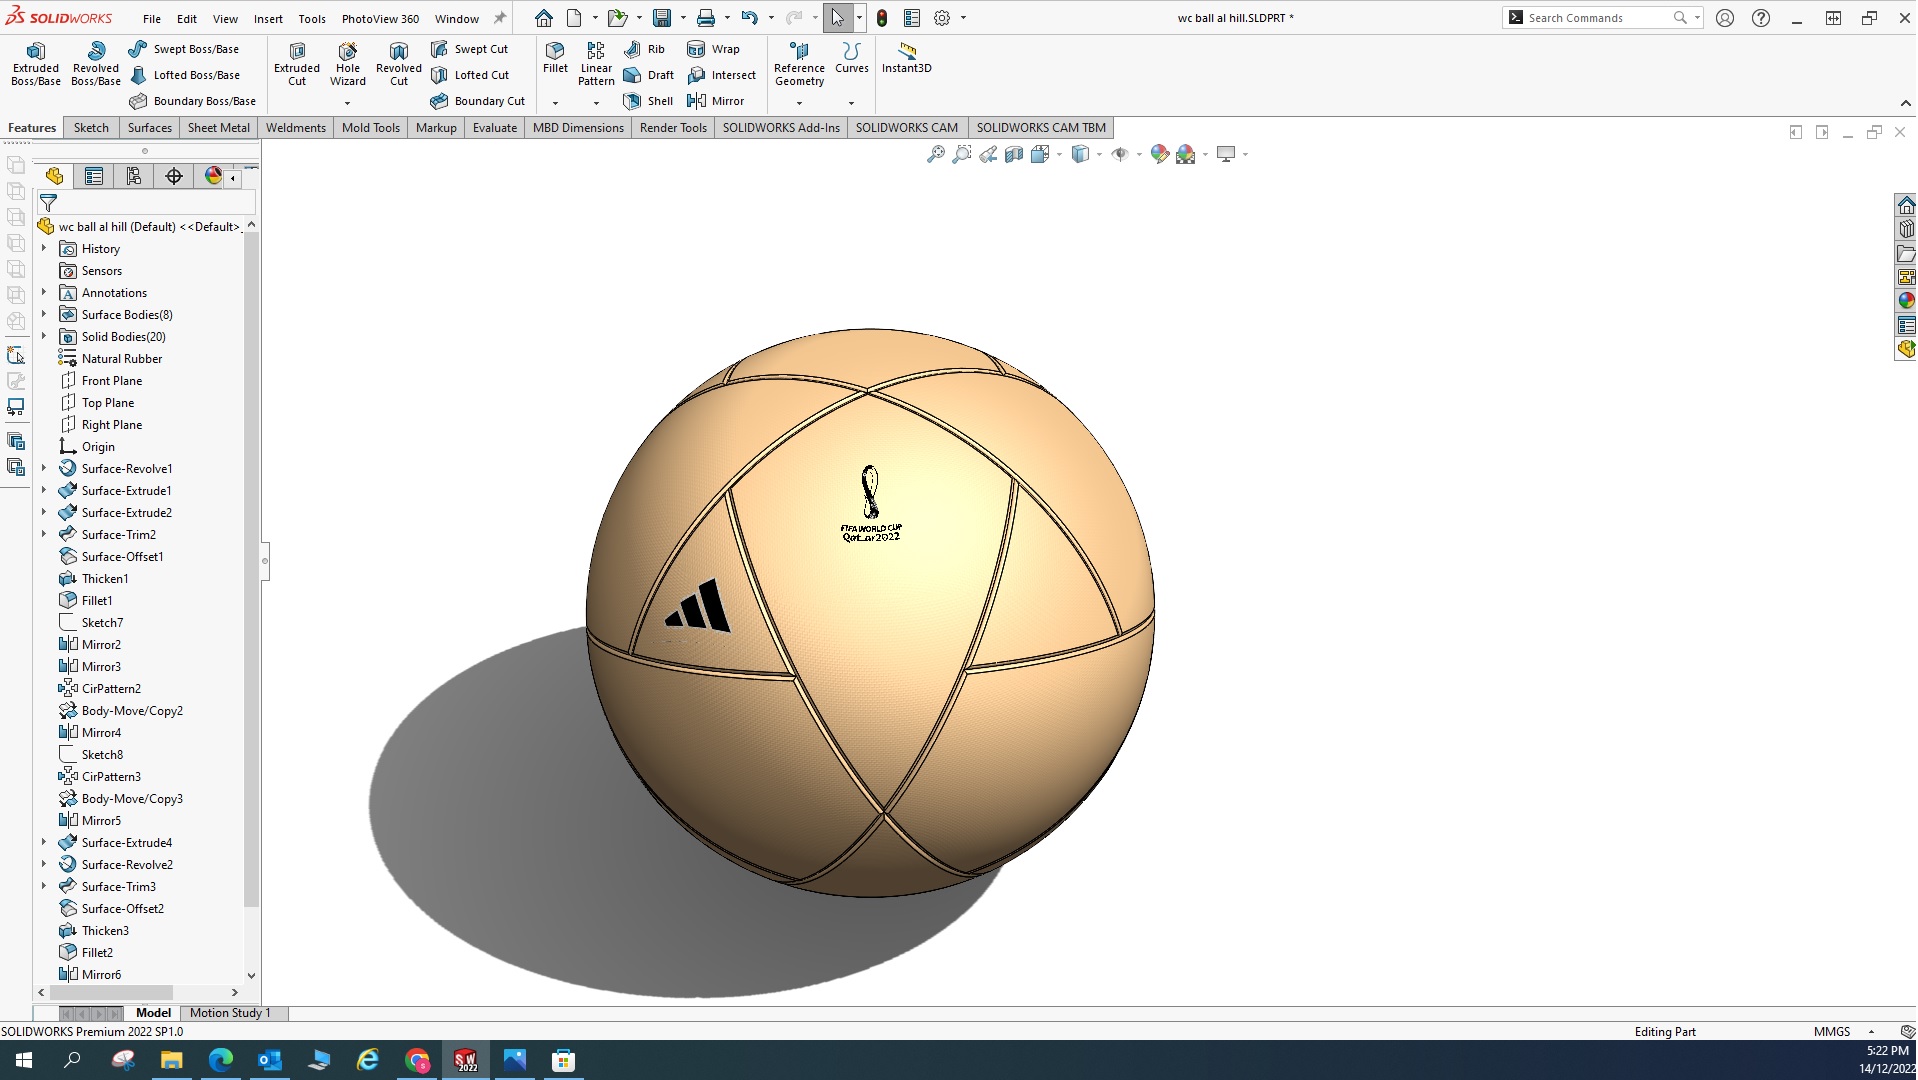The width and height of the screenshot is (1918, 1080).
Task: Open the Windows Start menu
Action: 24,1060
